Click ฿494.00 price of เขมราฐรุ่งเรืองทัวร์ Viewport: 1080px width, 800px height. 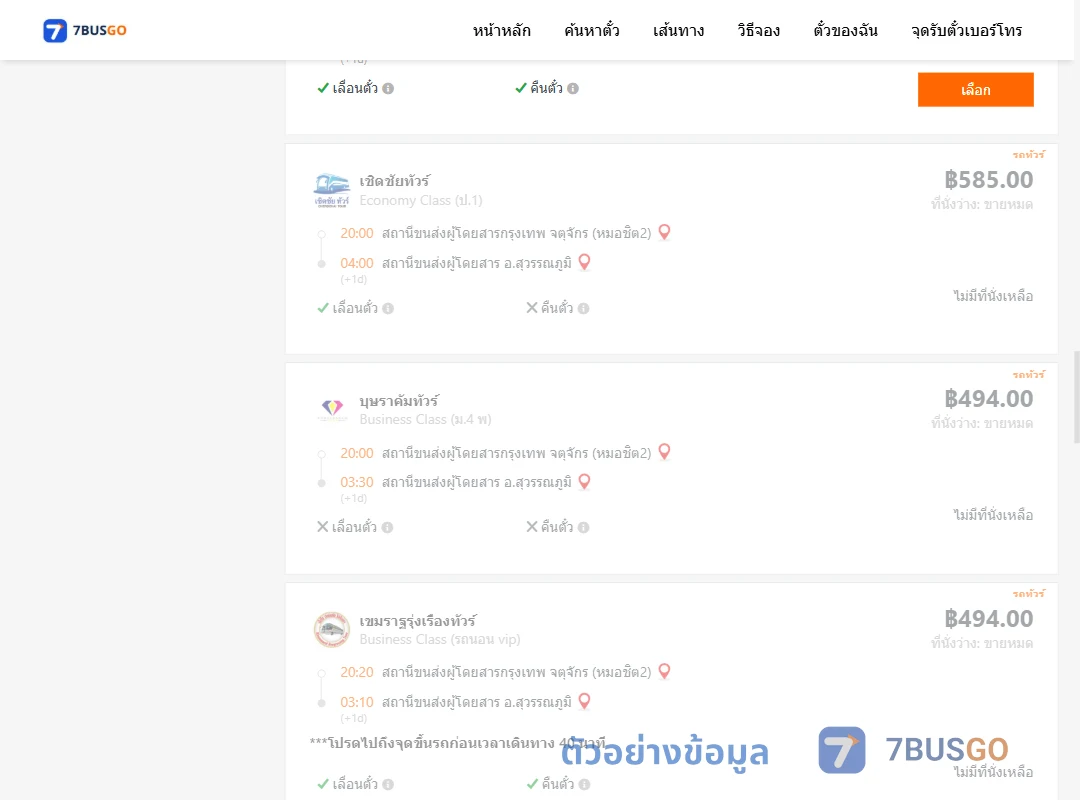coord(988,619)
